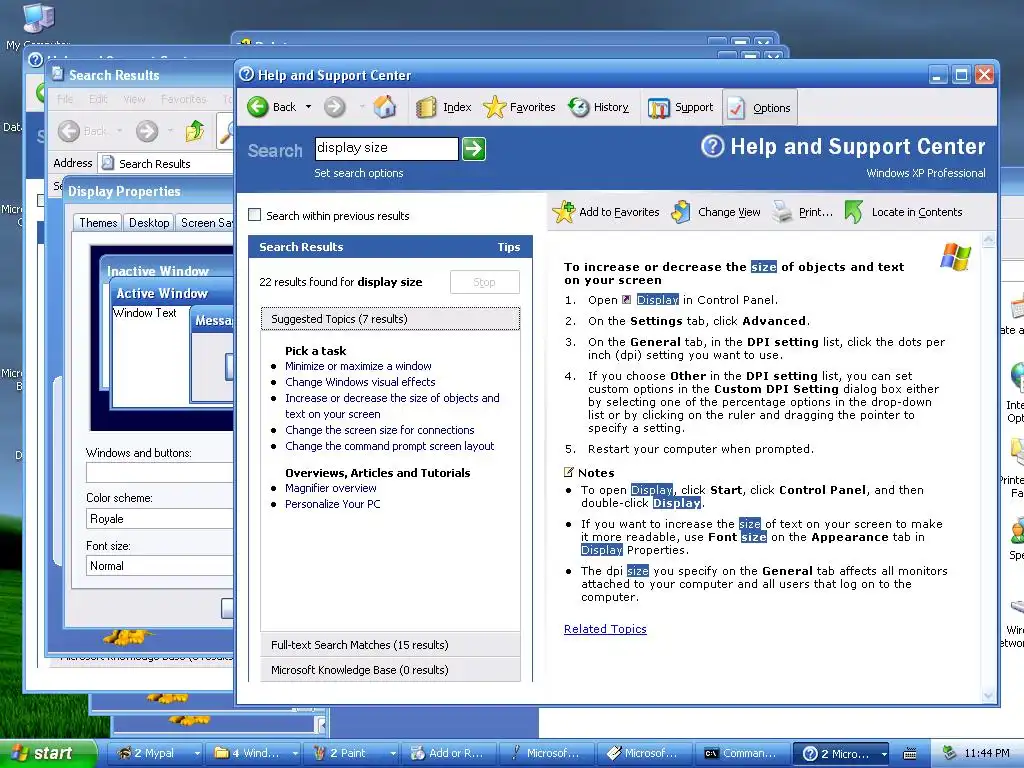This screenshot has width=1024, height=768.
Task: Click the display size search field
Action: tap(387, 149)
